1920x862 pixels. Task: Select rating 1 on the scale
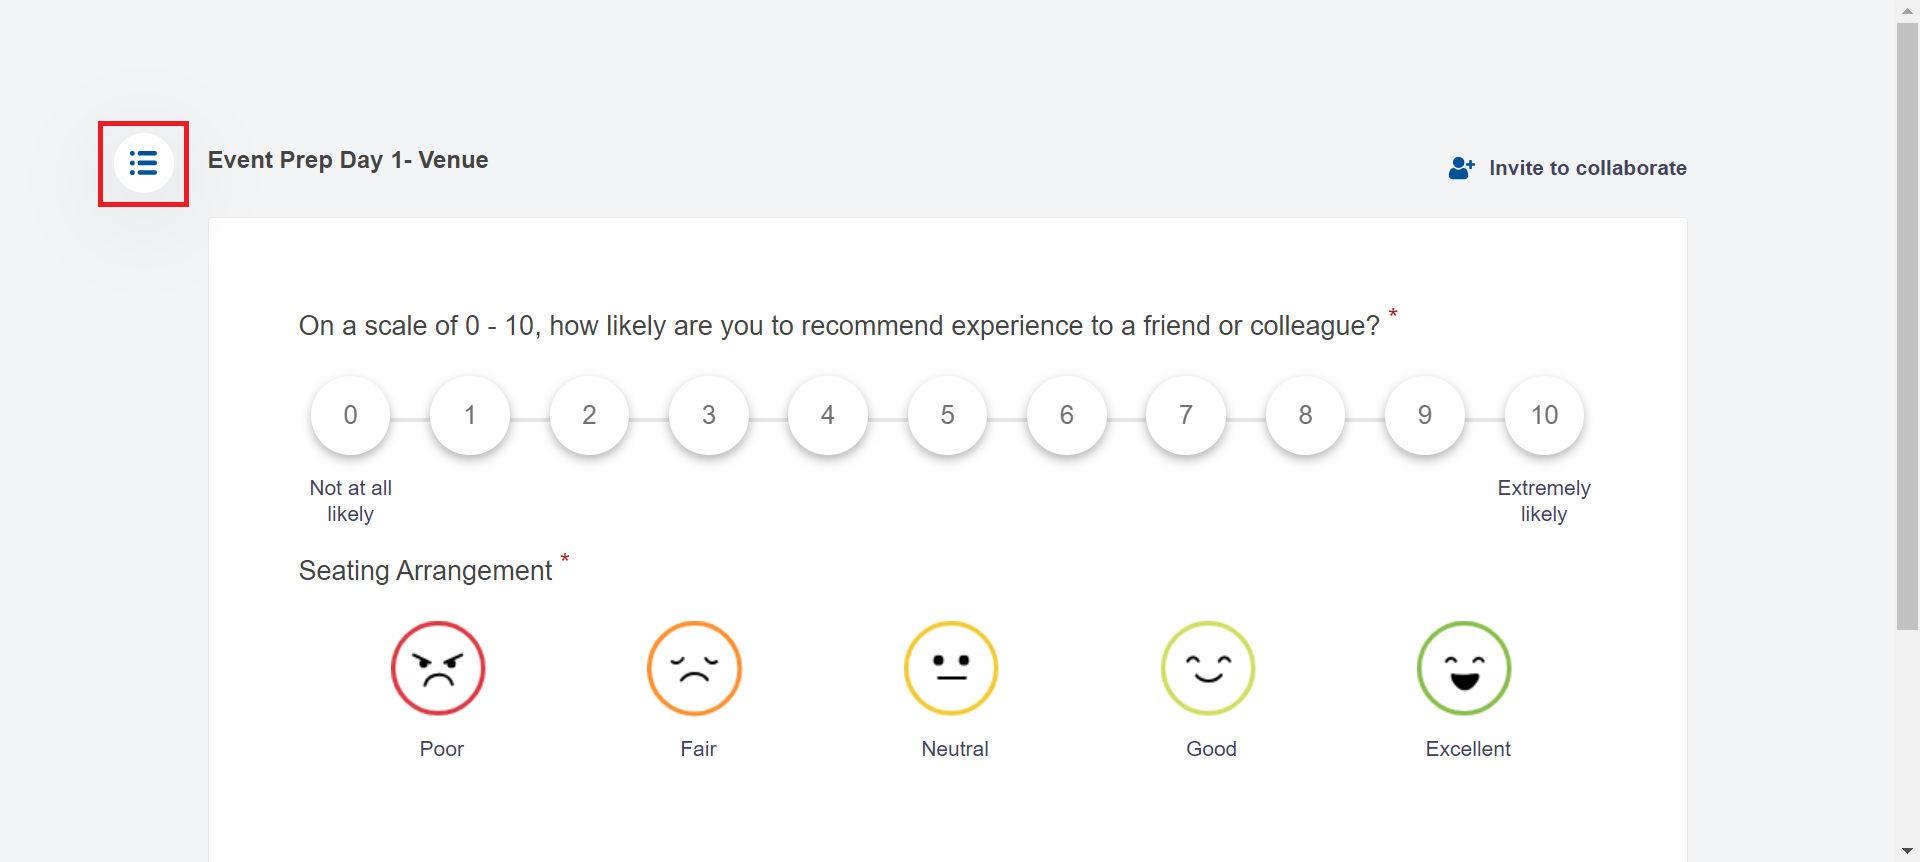pos(470,415)
